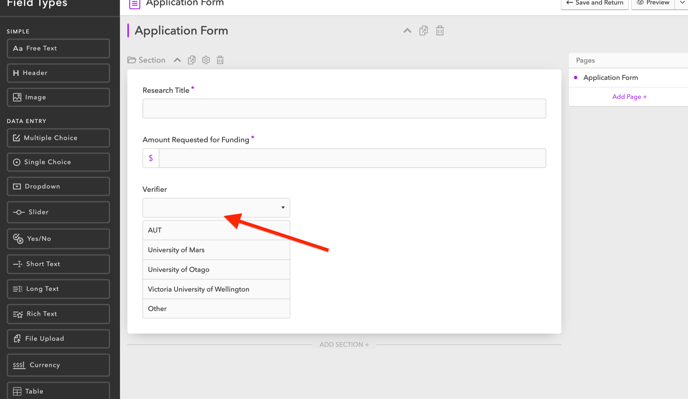Image resolution: width=688 pixels, height=399 pixels.
Task: Collapse the Application Form page chevron
Action: click(407, 31)
